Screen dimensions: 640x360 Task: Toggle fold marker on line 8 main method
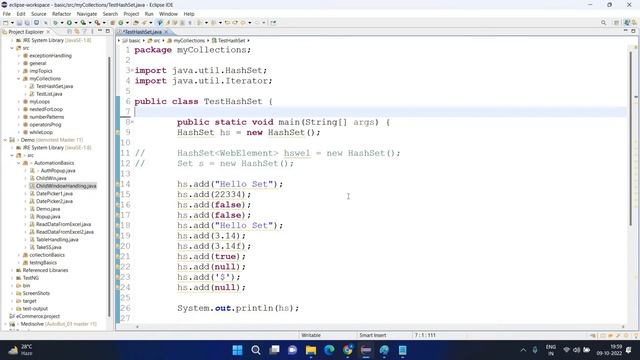(132, 122)
